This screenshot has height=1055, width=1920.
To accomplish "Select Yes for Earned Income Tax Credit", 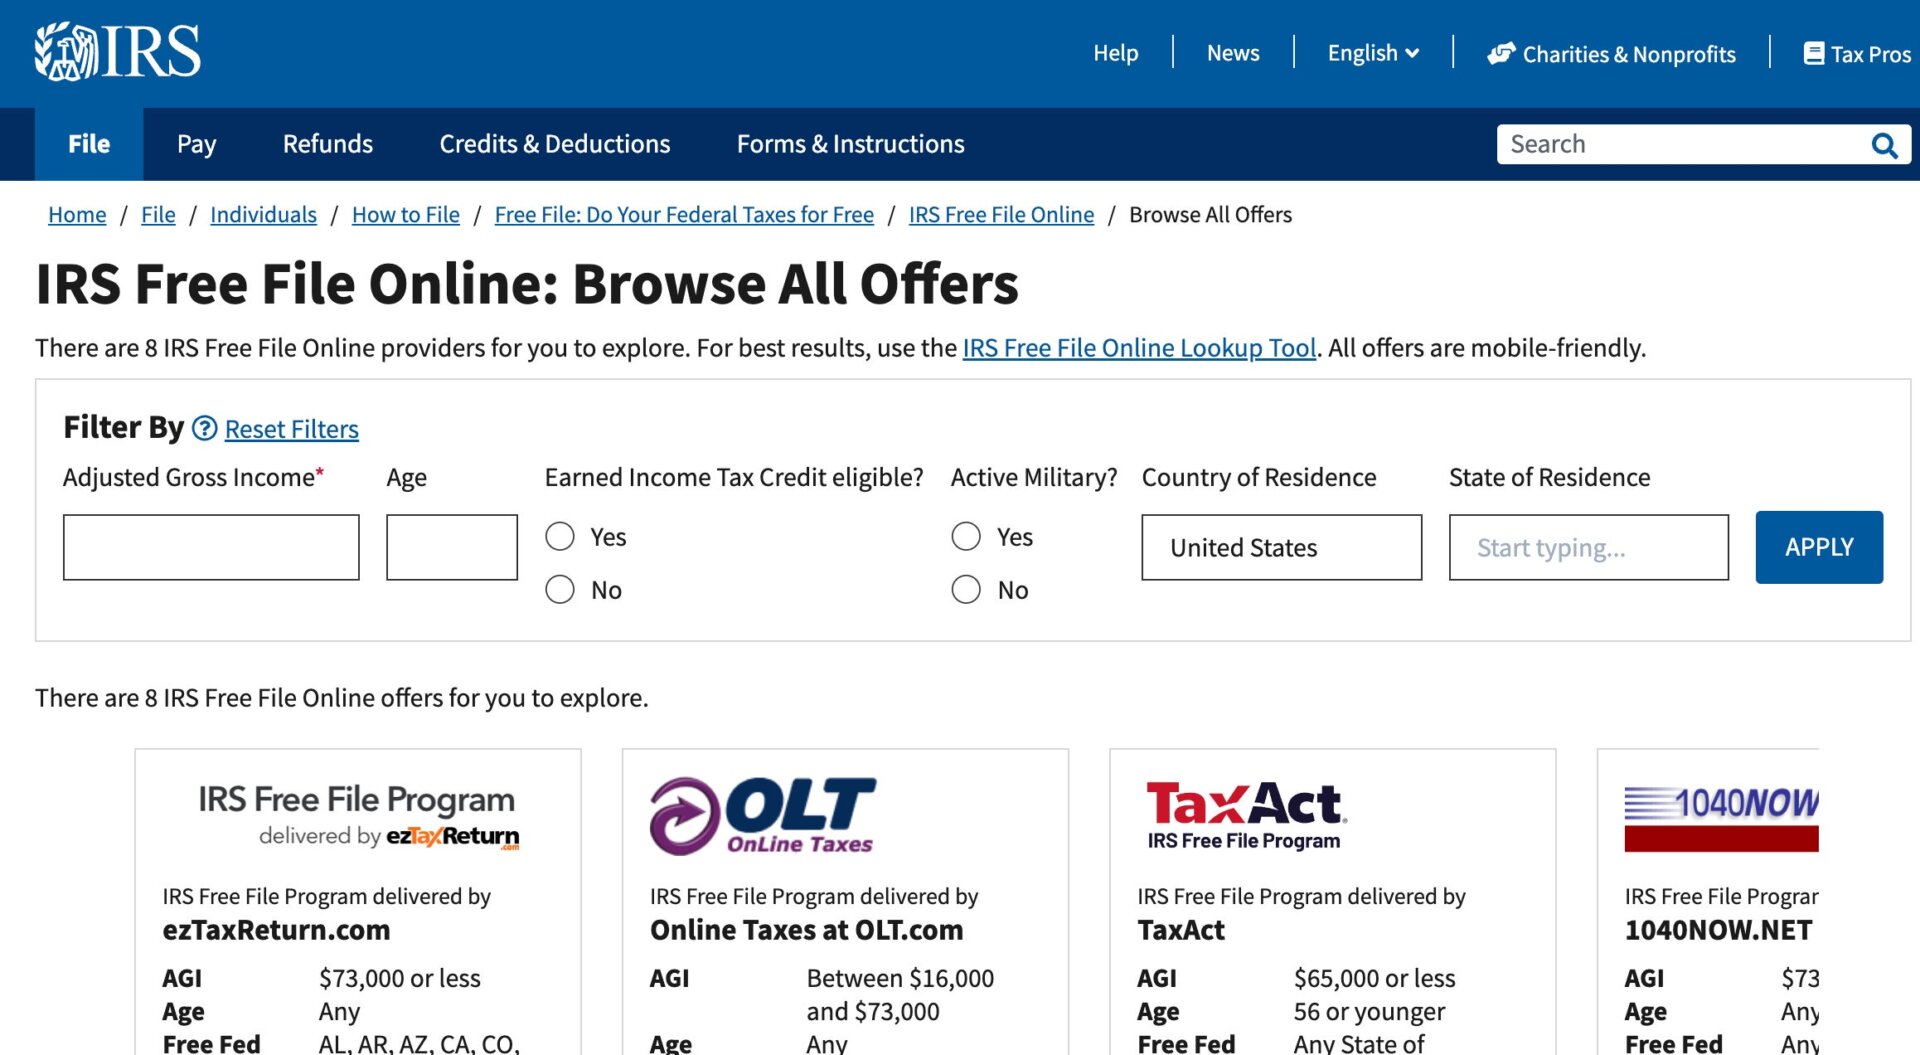I will (560, 537).
